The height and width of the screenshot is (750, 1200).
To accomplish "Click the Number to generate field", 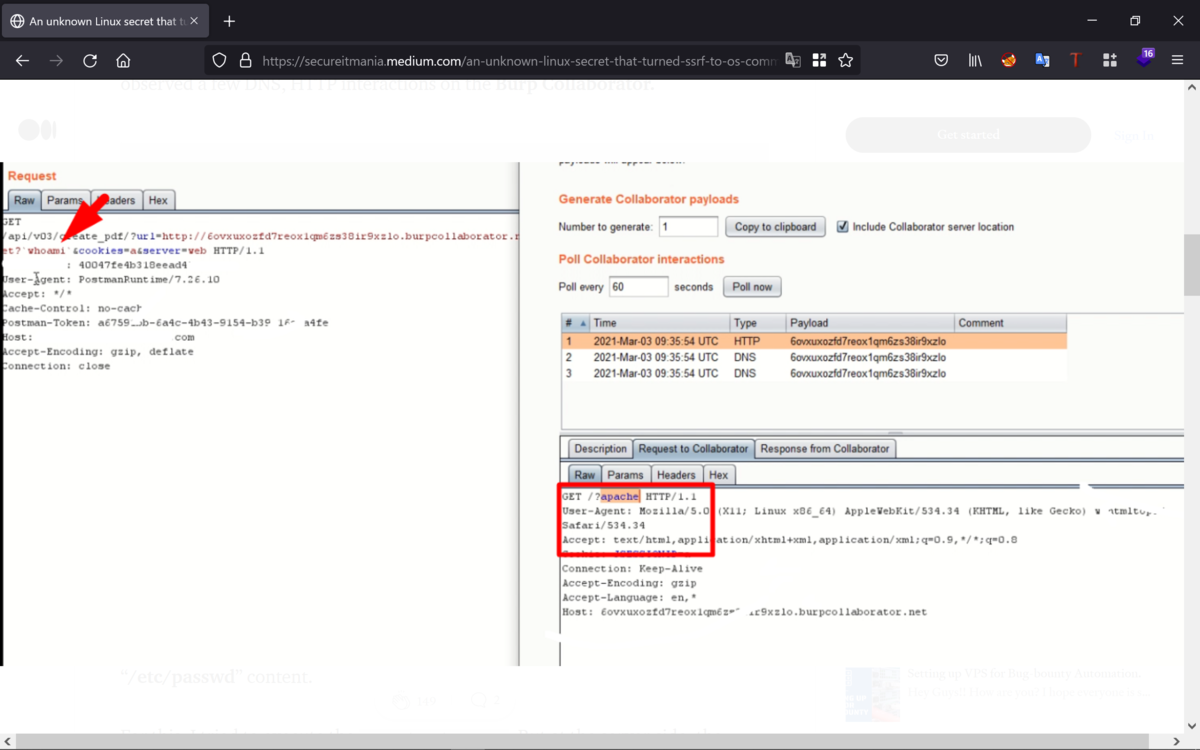I will click(688, 227).
